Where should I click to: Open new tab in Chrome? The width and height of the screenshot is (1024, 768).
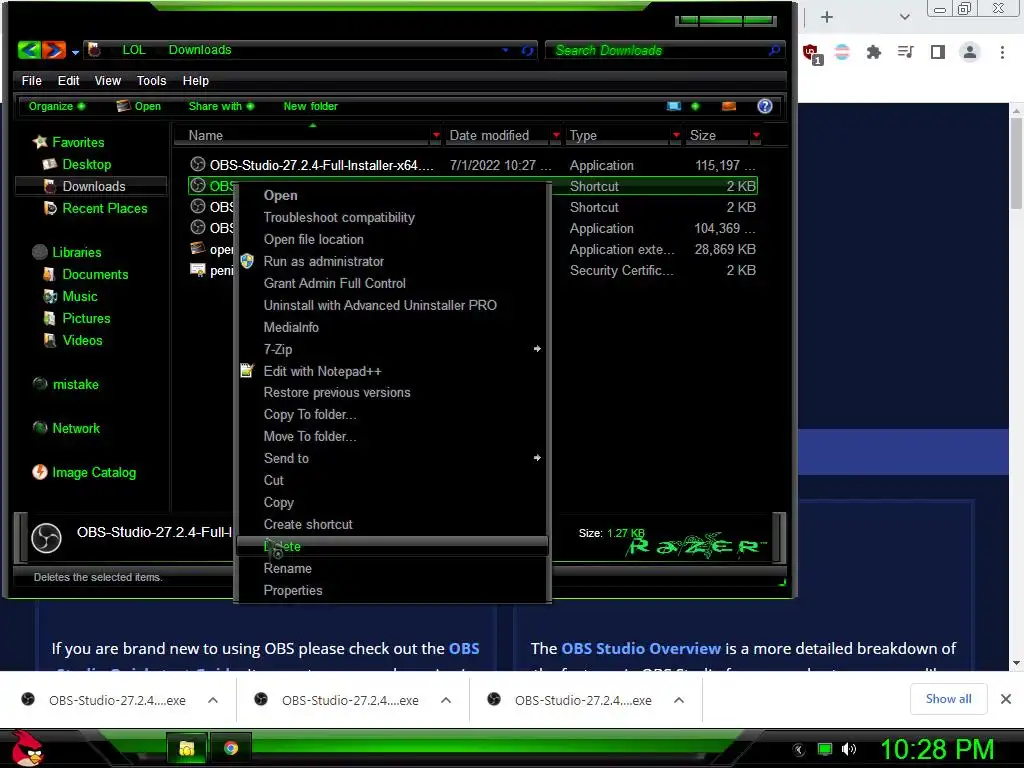(827, 17)
